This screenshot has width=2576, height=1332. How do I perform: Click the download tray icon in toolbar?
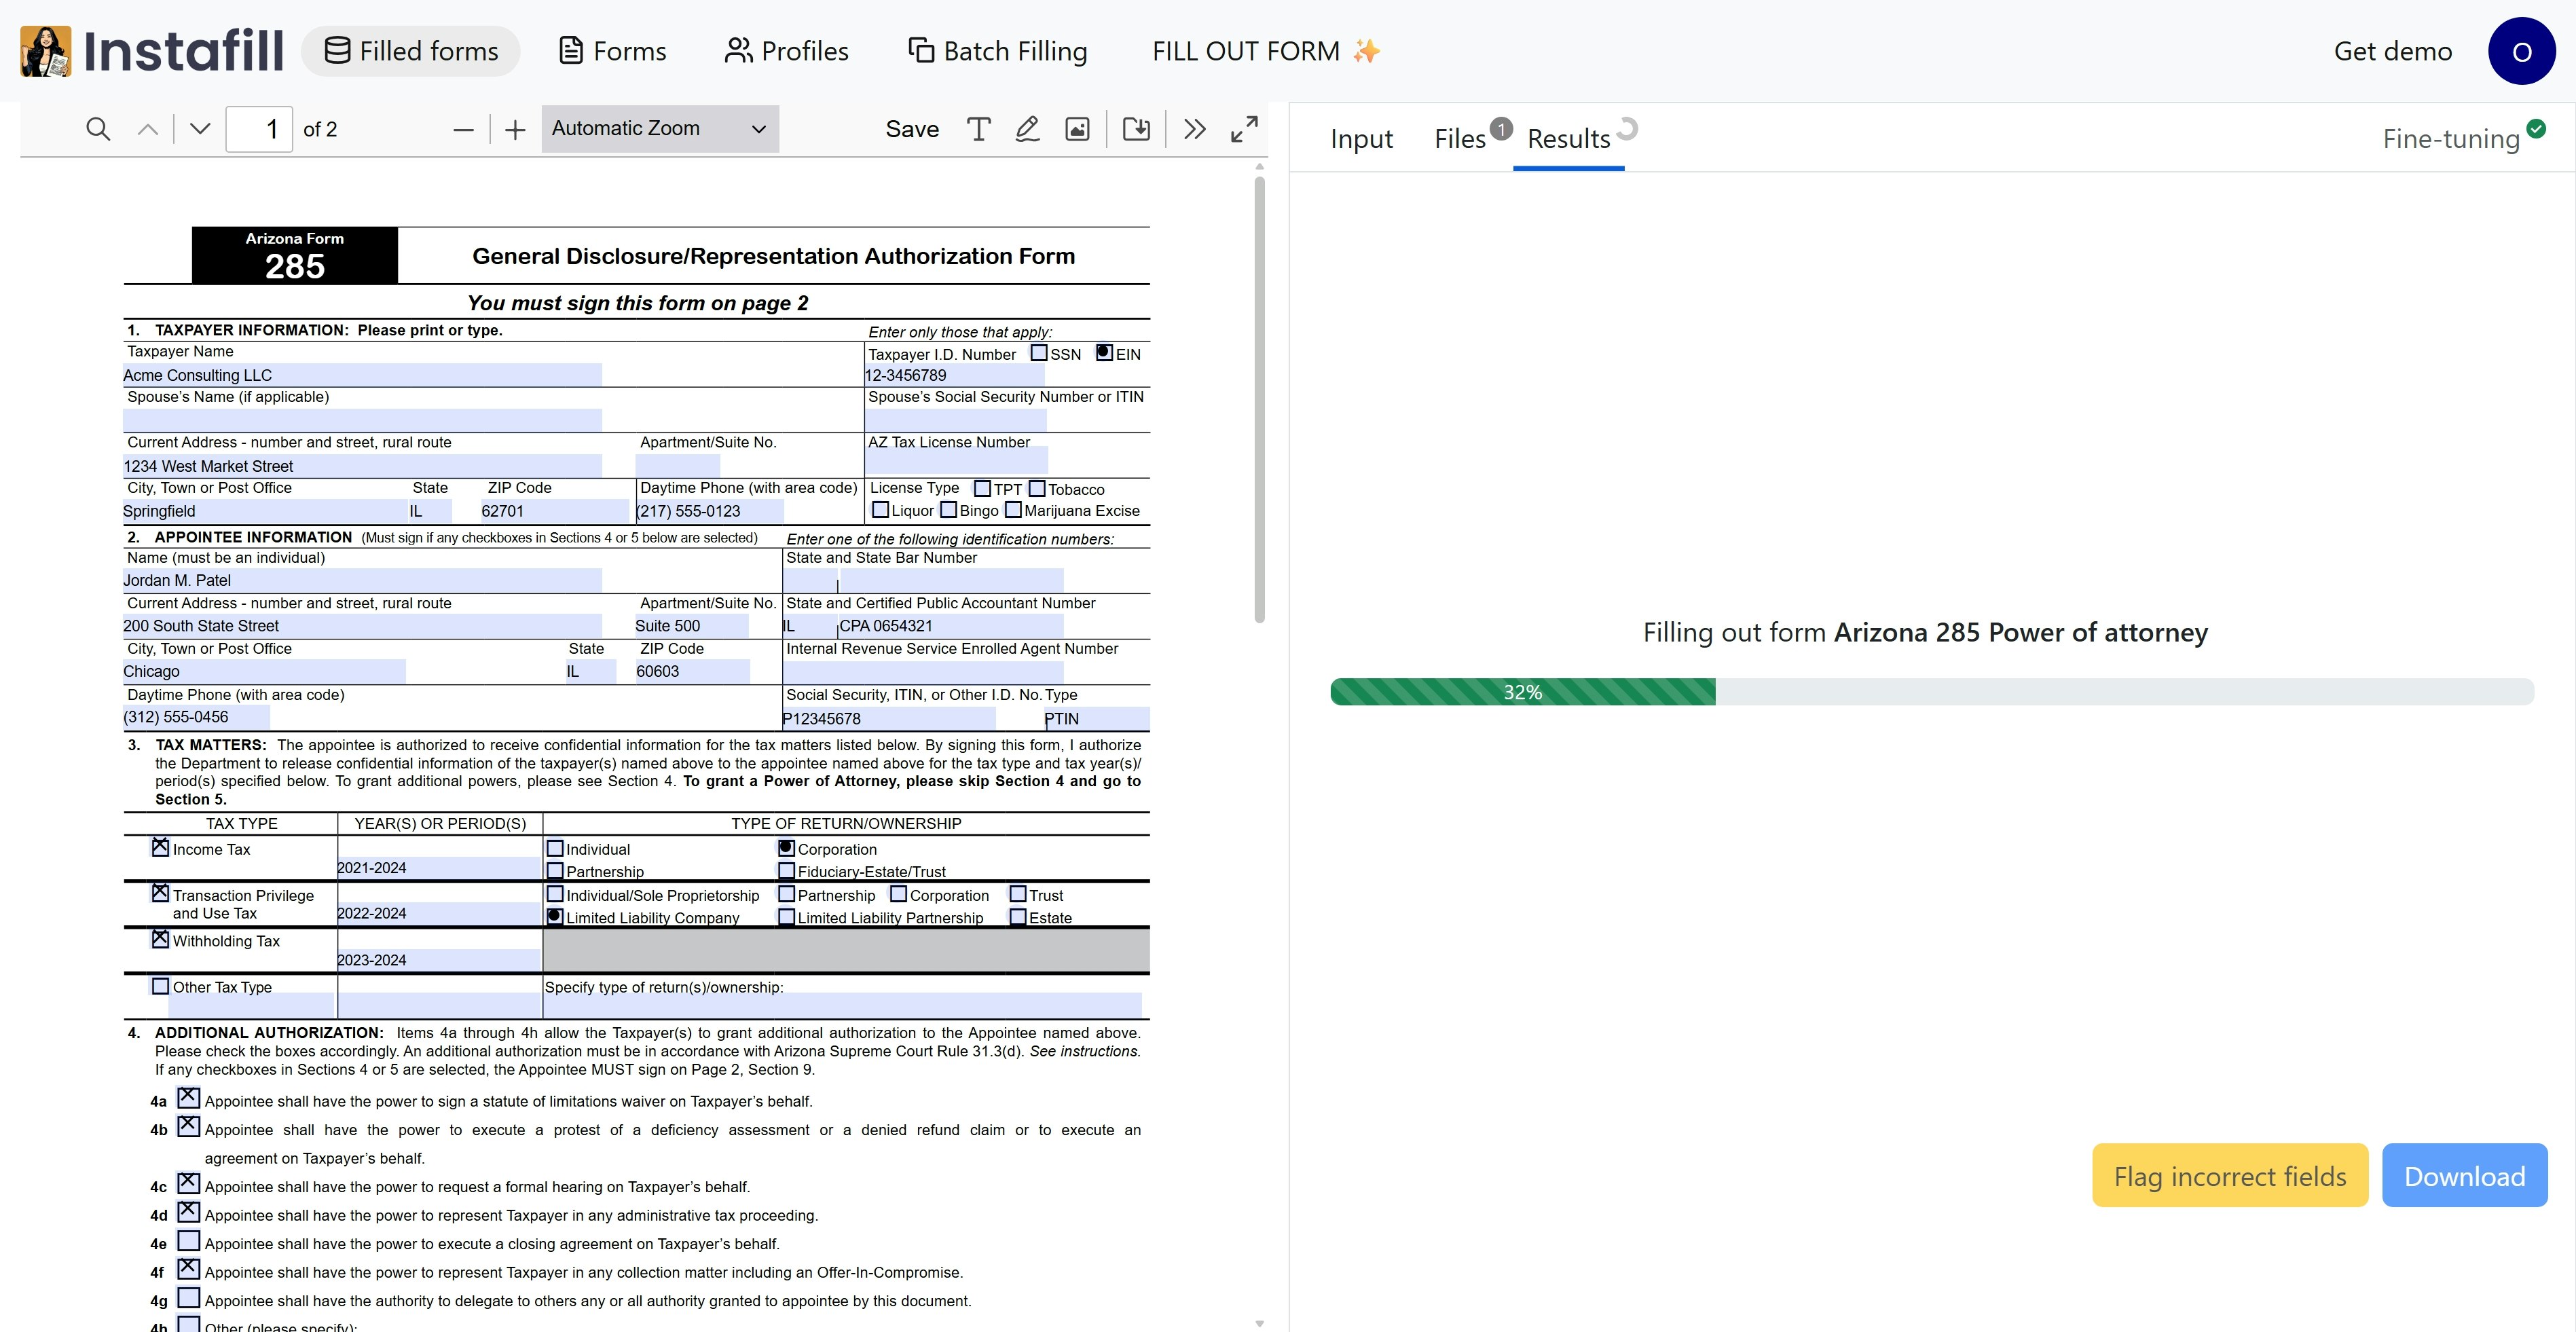click(1136, 129)
